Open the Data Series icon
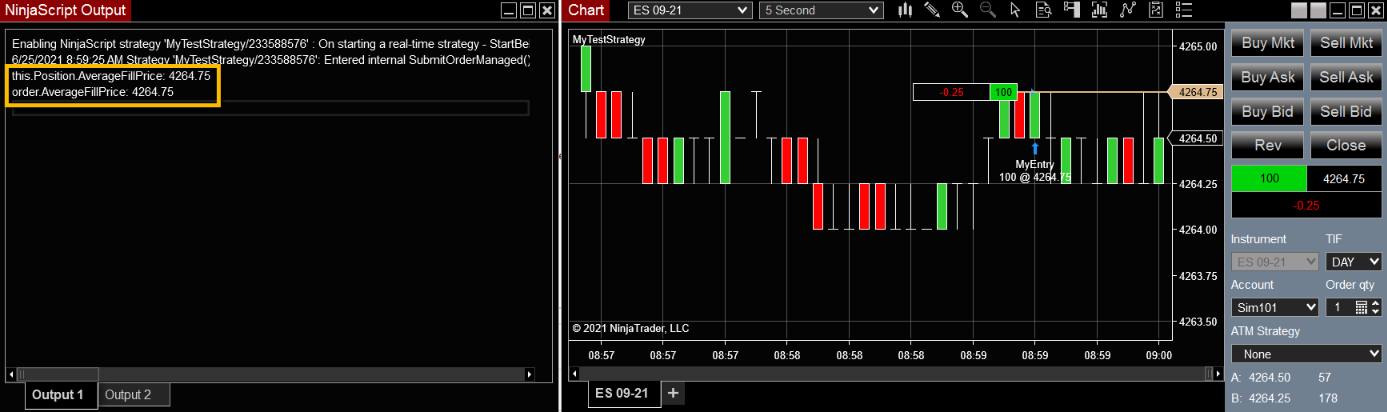Screen dimensions: 1387x412 pyautogui.click(x=1099, y=10)
